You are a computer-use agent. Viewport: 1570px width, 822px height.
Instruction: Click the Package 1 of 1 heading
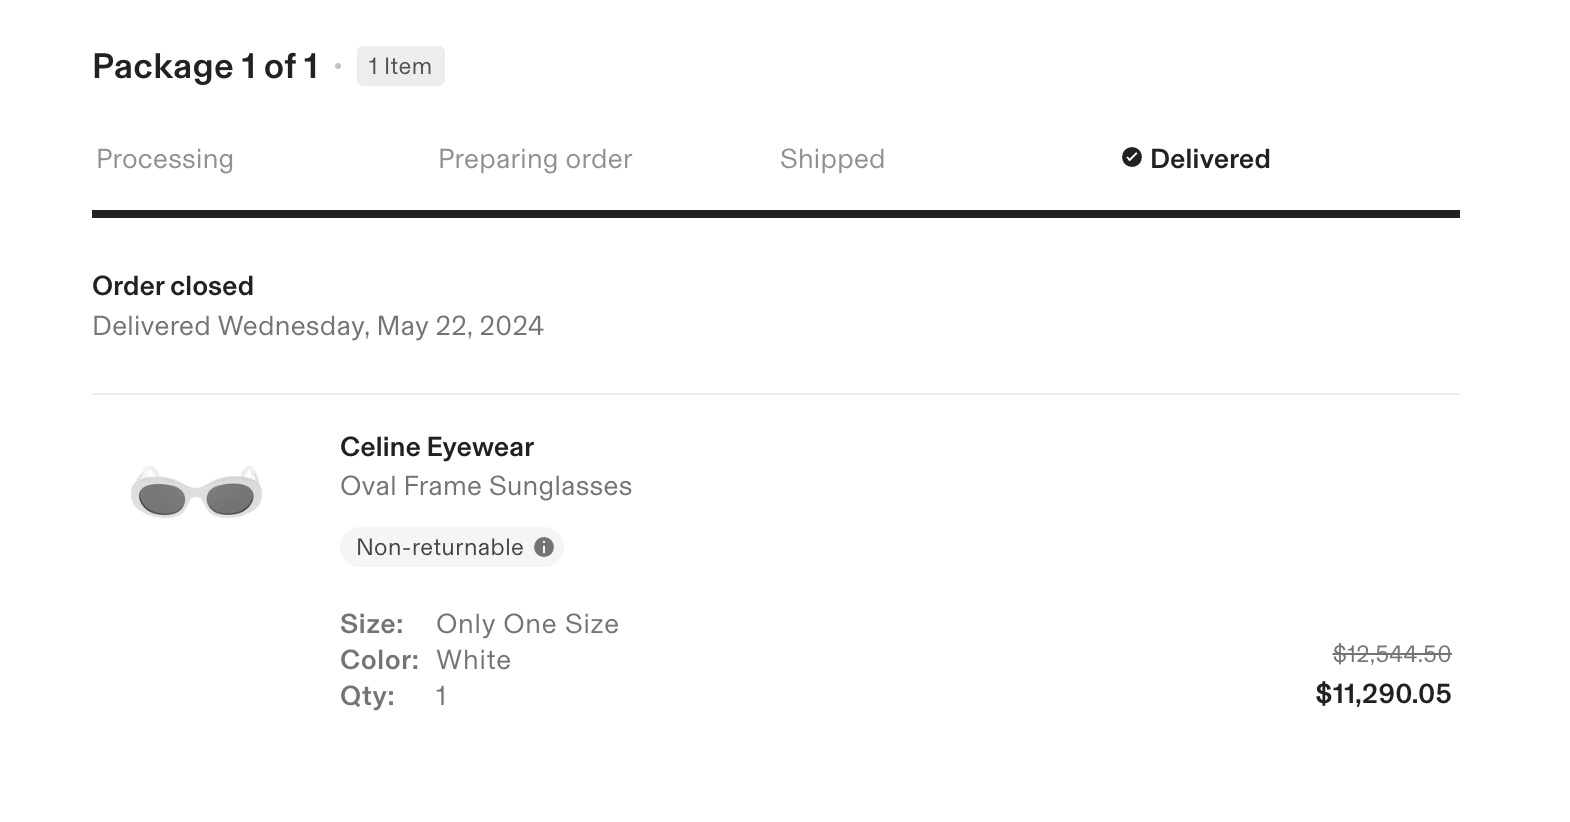[205, 66]
